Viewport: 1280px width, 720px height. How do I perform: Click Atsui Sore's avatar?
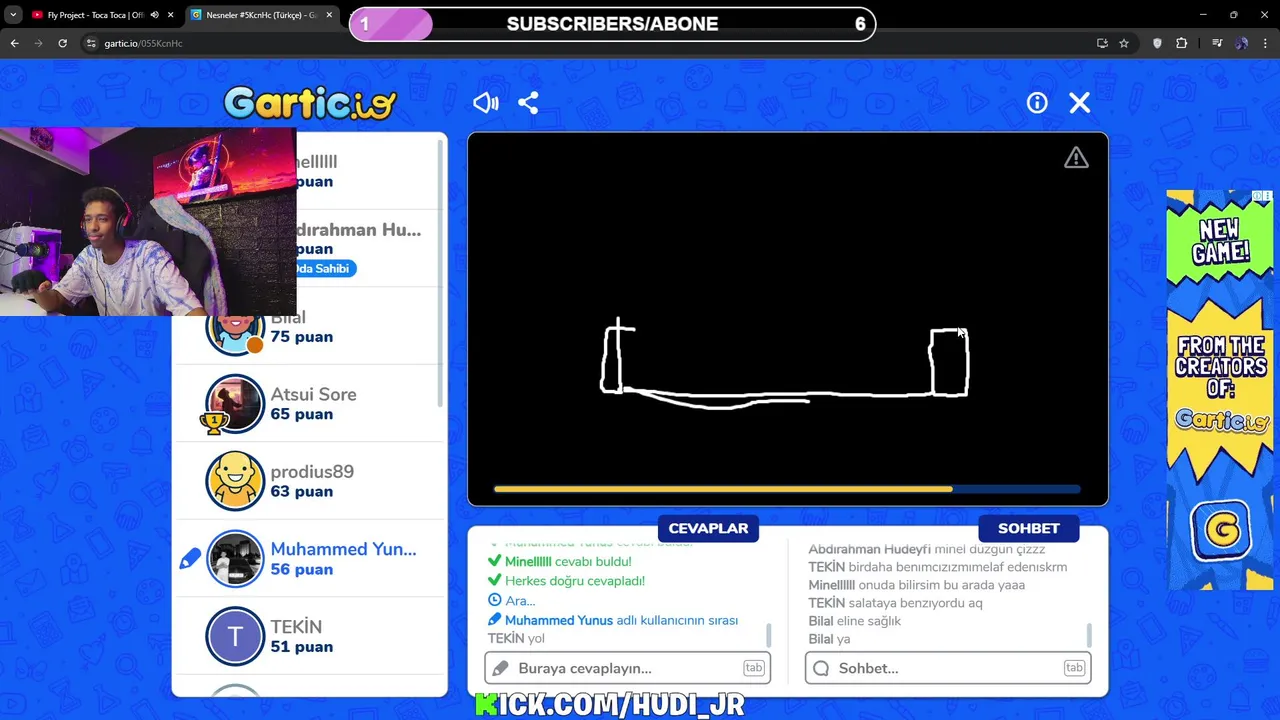coord(235,403)
